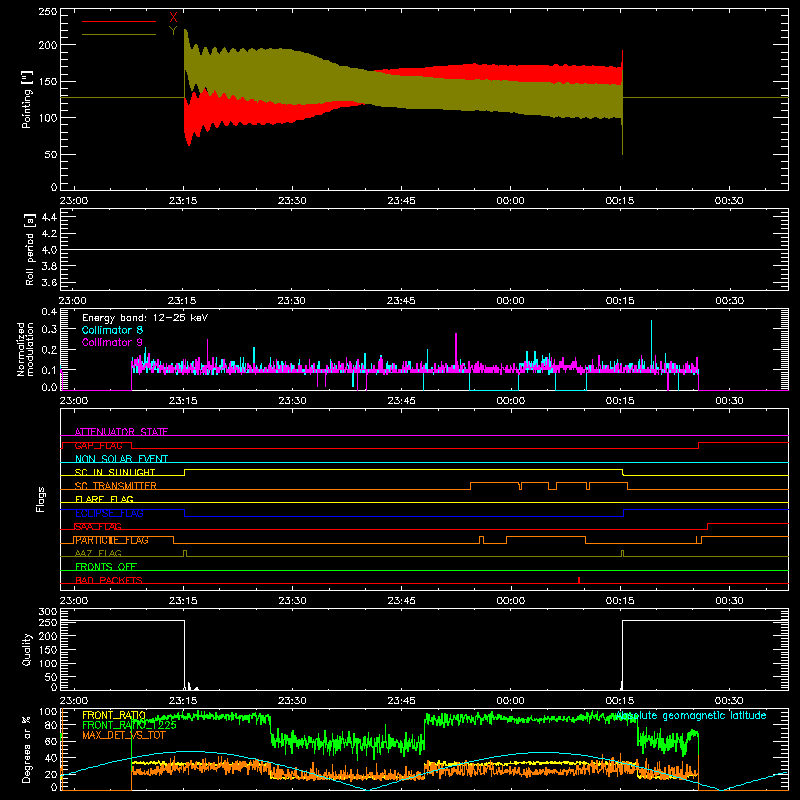Image resolution: width=800 pixels, height=800 pixels.
Task: Click the 4.0 tick on Roll period axis
Action: (49, 249)
